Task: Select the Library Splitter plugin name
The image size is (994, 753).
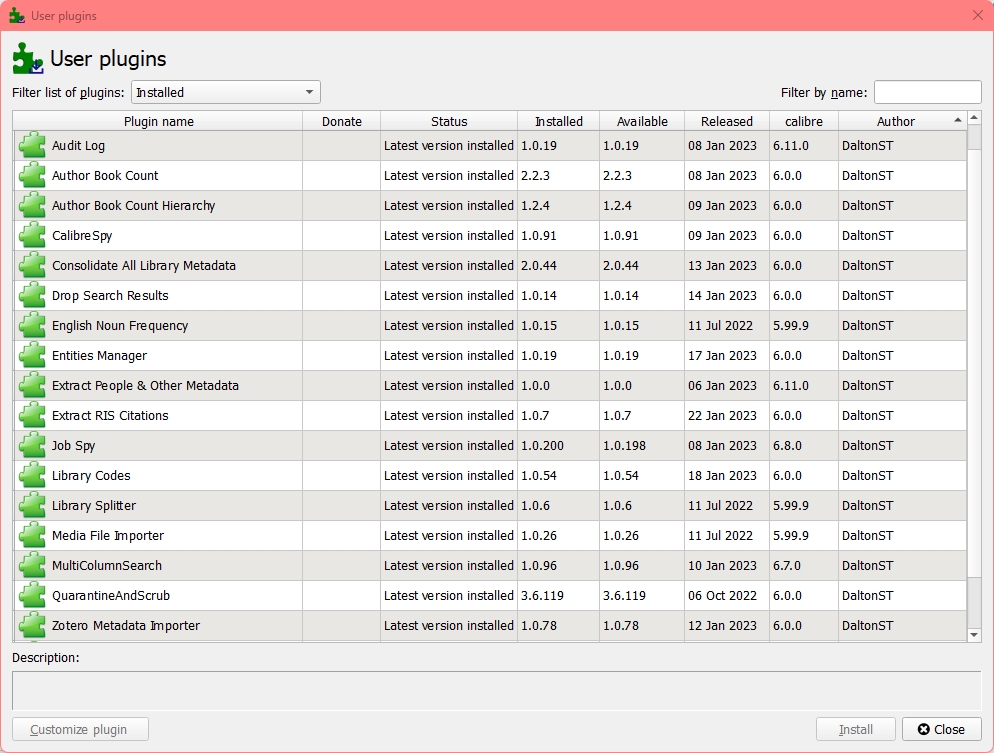Action: [x=94, y=505]
